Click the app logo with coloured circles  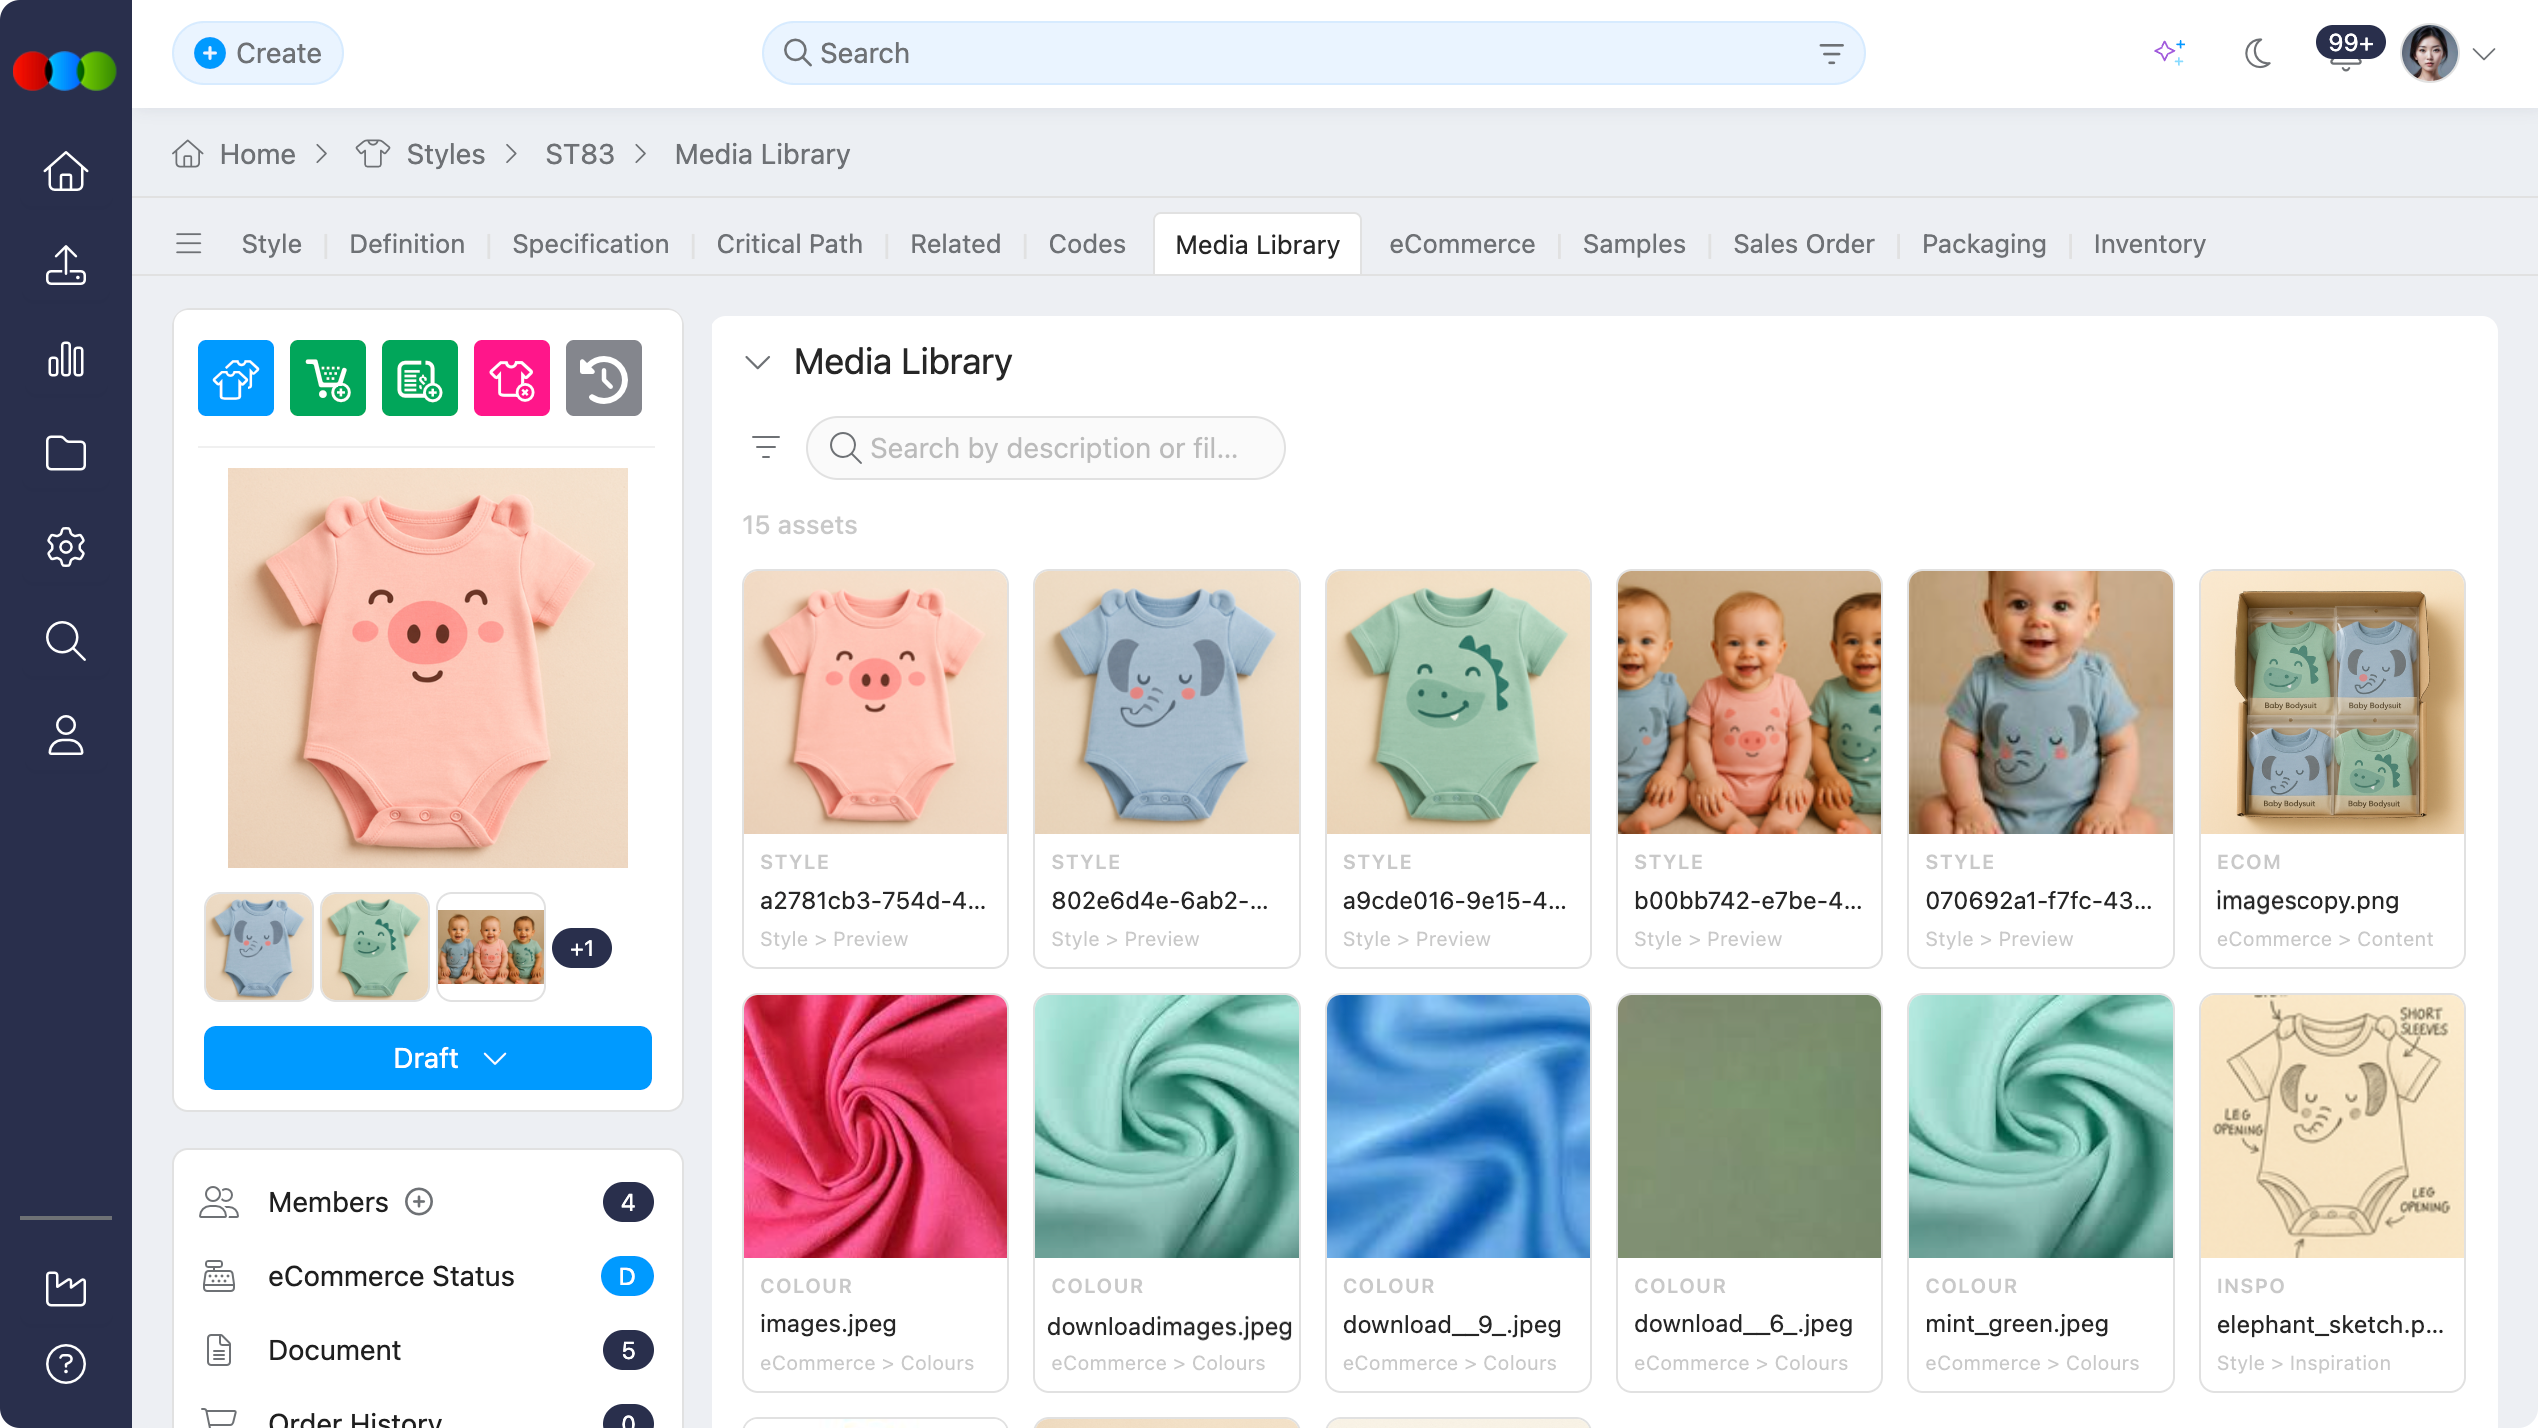tap(65, 70)
